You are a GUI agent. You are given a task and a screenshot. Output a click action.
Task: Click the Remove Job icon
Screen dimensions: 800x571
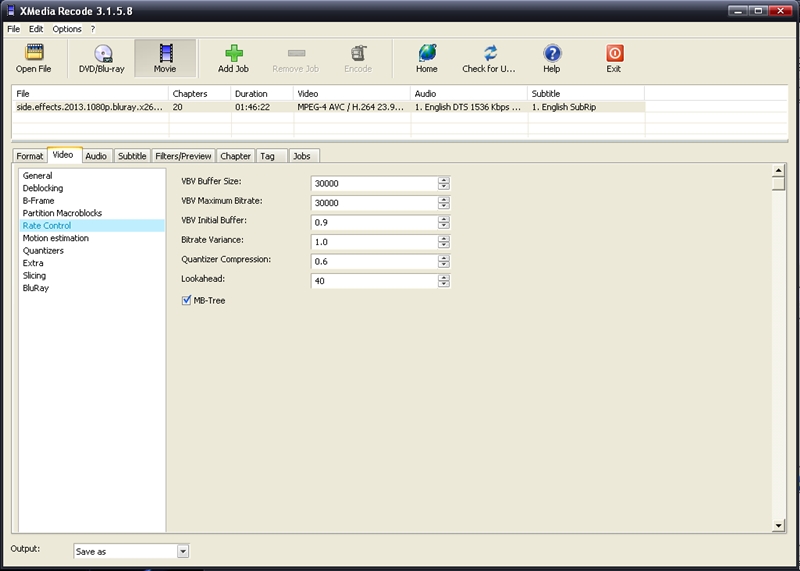(296, 53)
